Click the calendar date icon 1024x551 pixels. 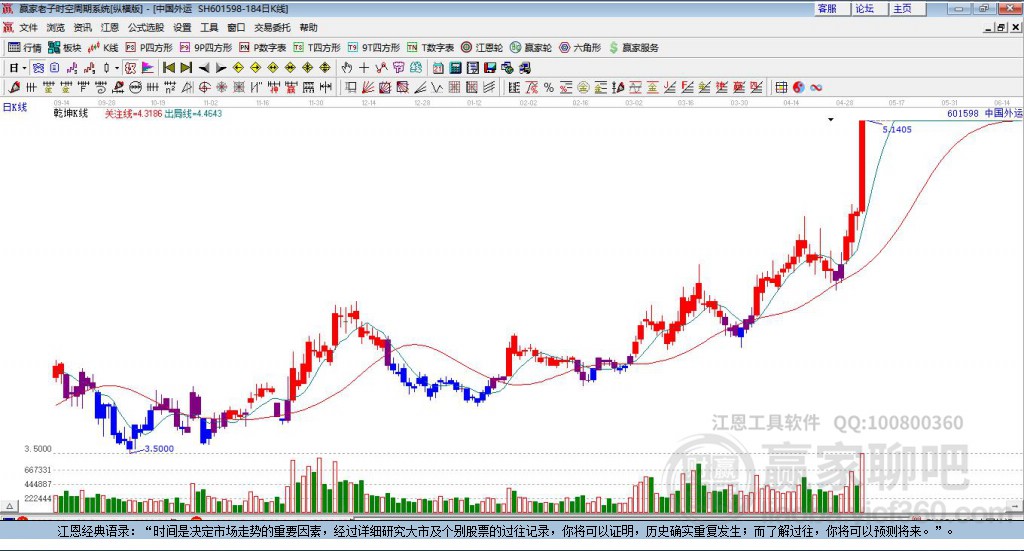pos(438,68)
